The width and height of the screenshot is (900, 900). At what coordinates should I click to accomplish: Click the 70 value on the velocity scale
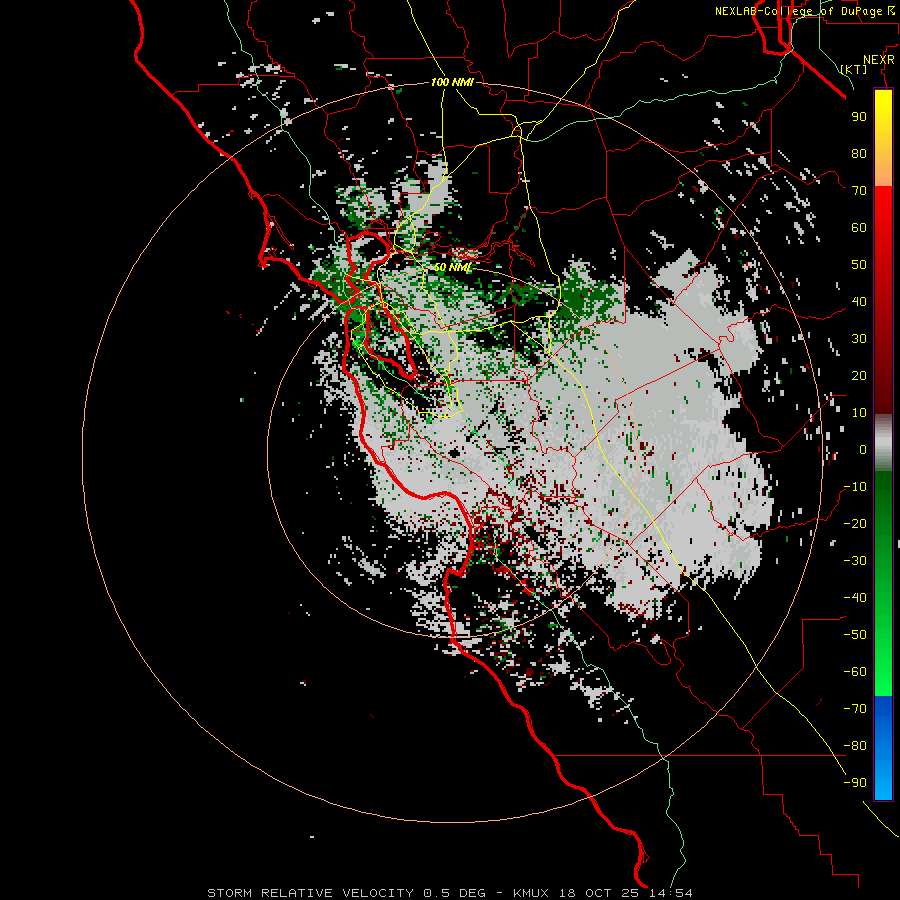pyautogui.click(x=859, y=191)
